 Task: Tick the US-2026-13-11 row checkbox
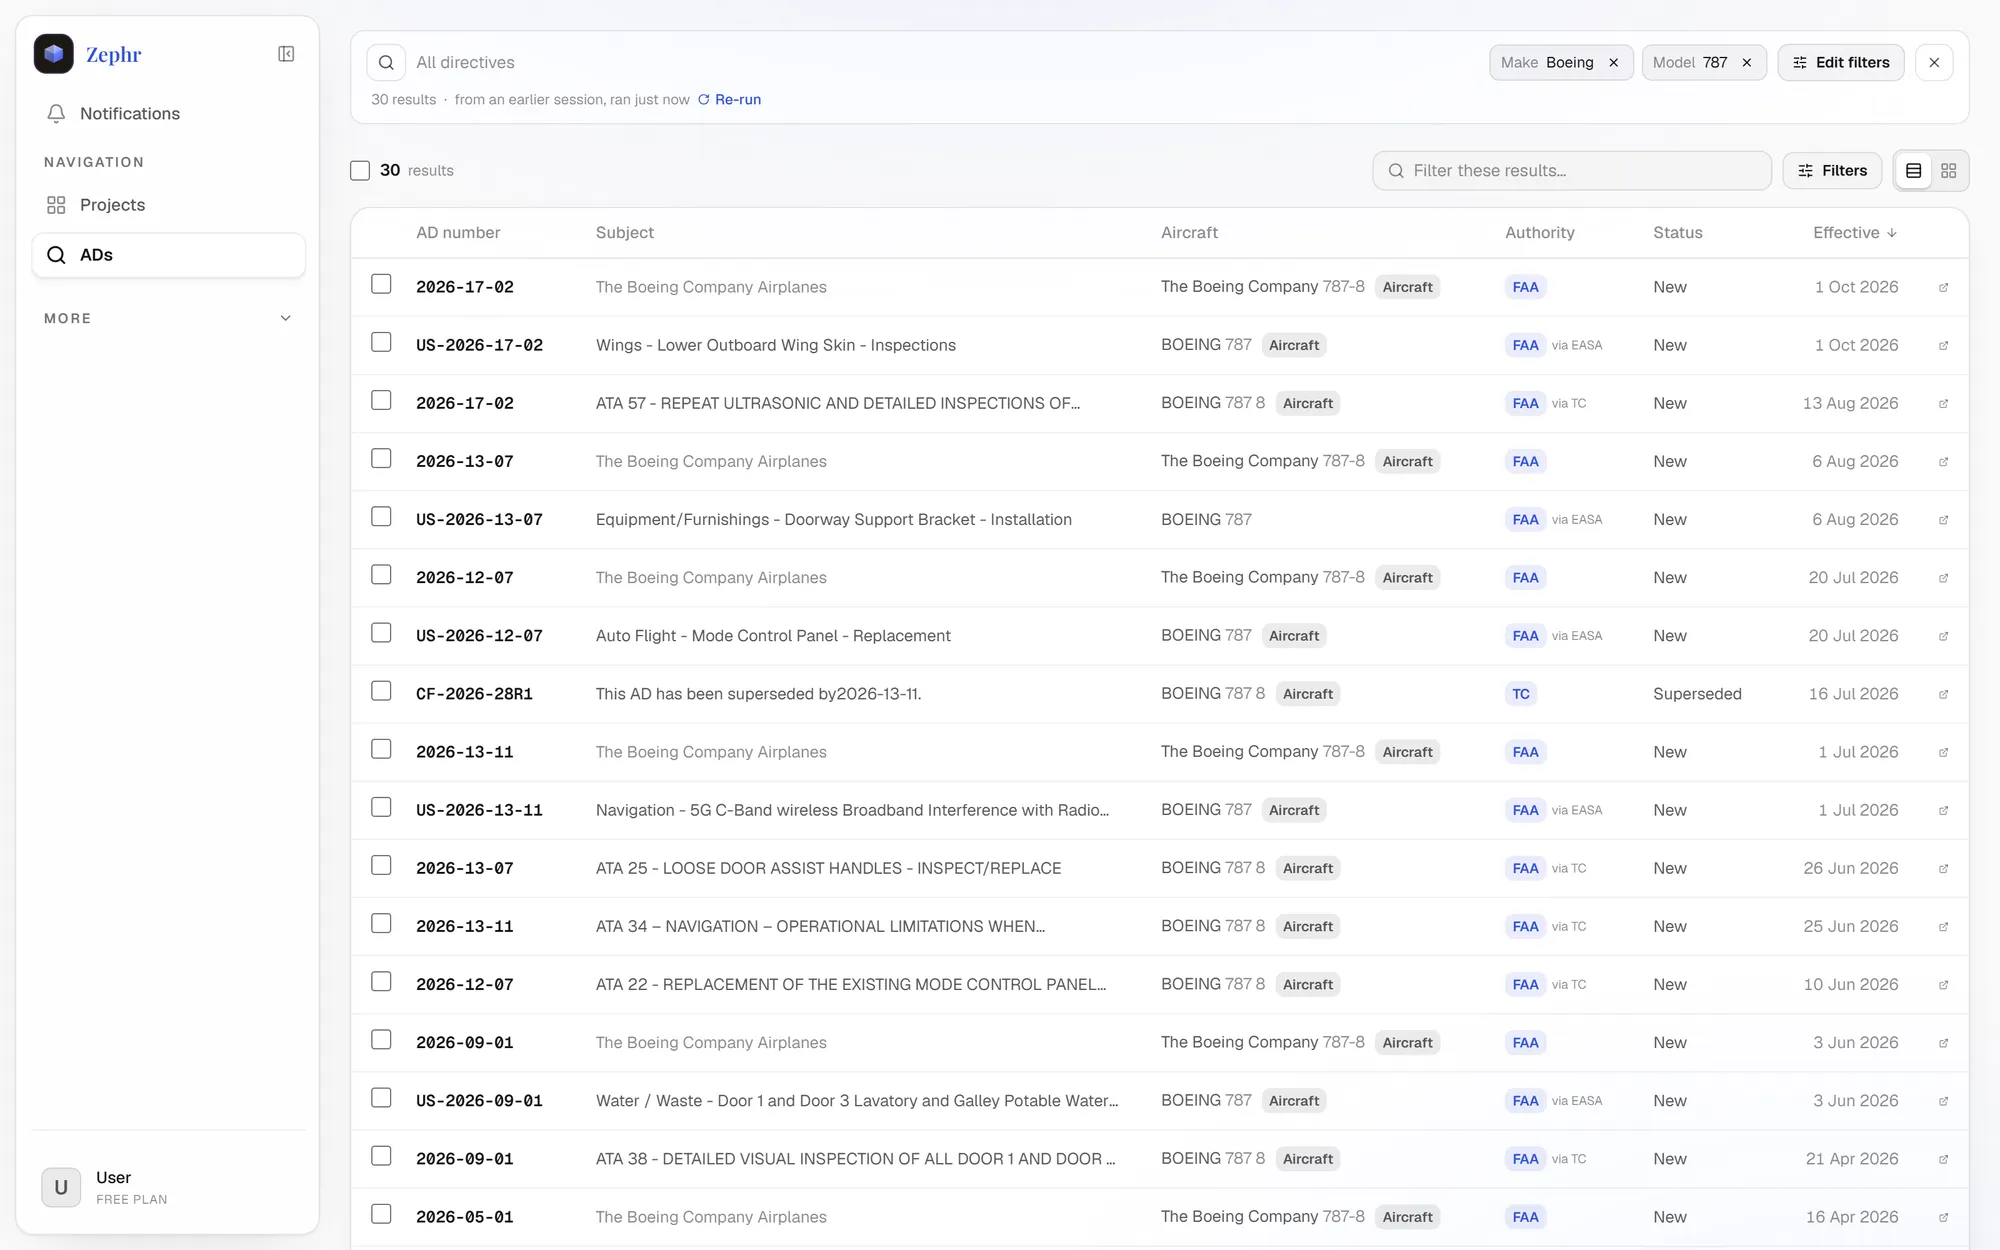(381, 807)
